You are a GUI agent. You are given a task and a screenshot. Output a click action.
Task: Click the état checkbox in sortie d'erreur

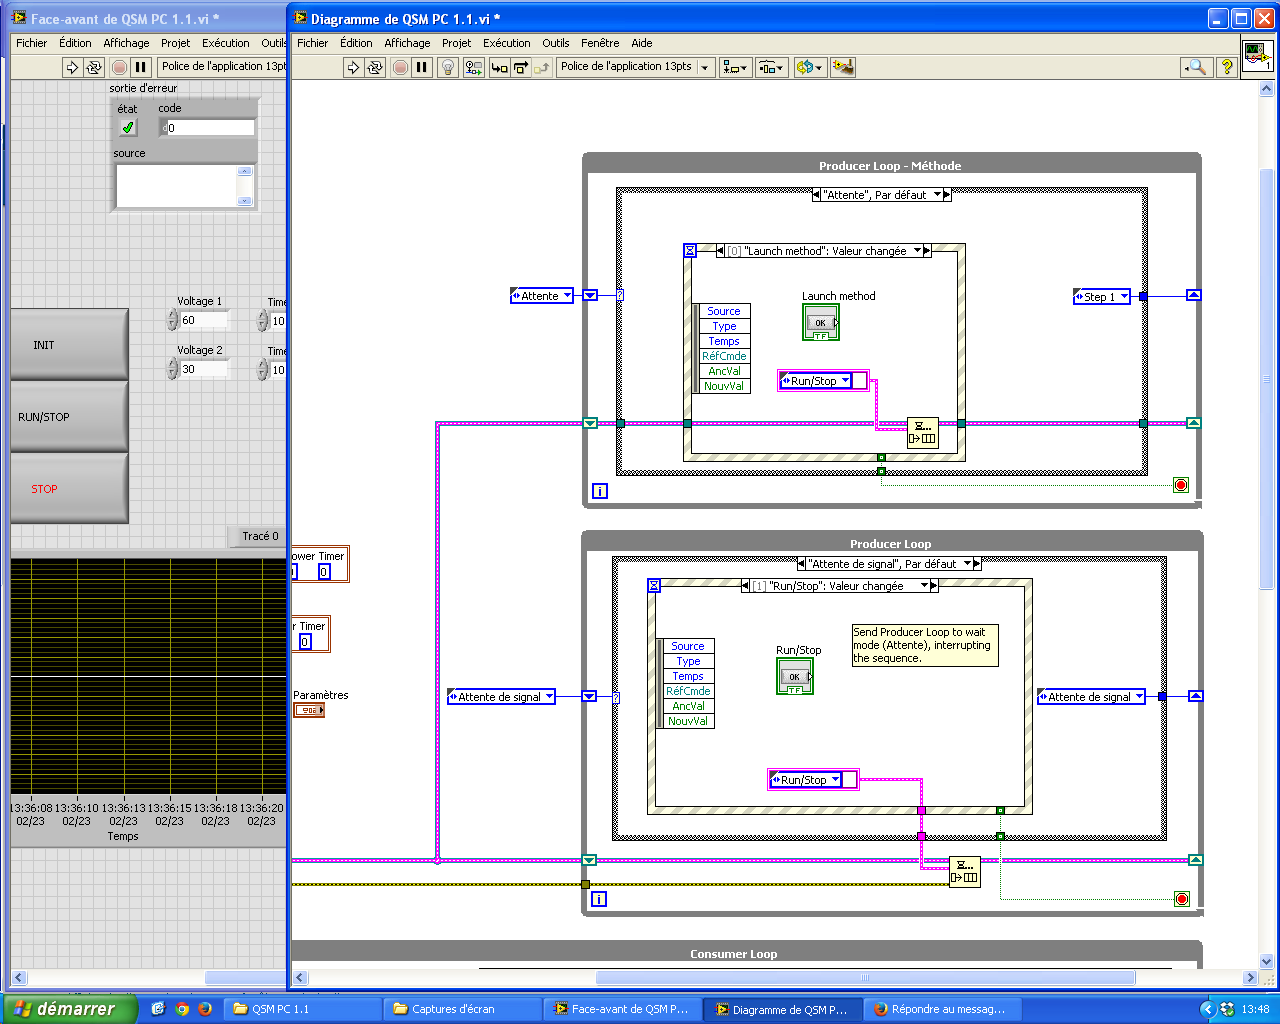128,128
